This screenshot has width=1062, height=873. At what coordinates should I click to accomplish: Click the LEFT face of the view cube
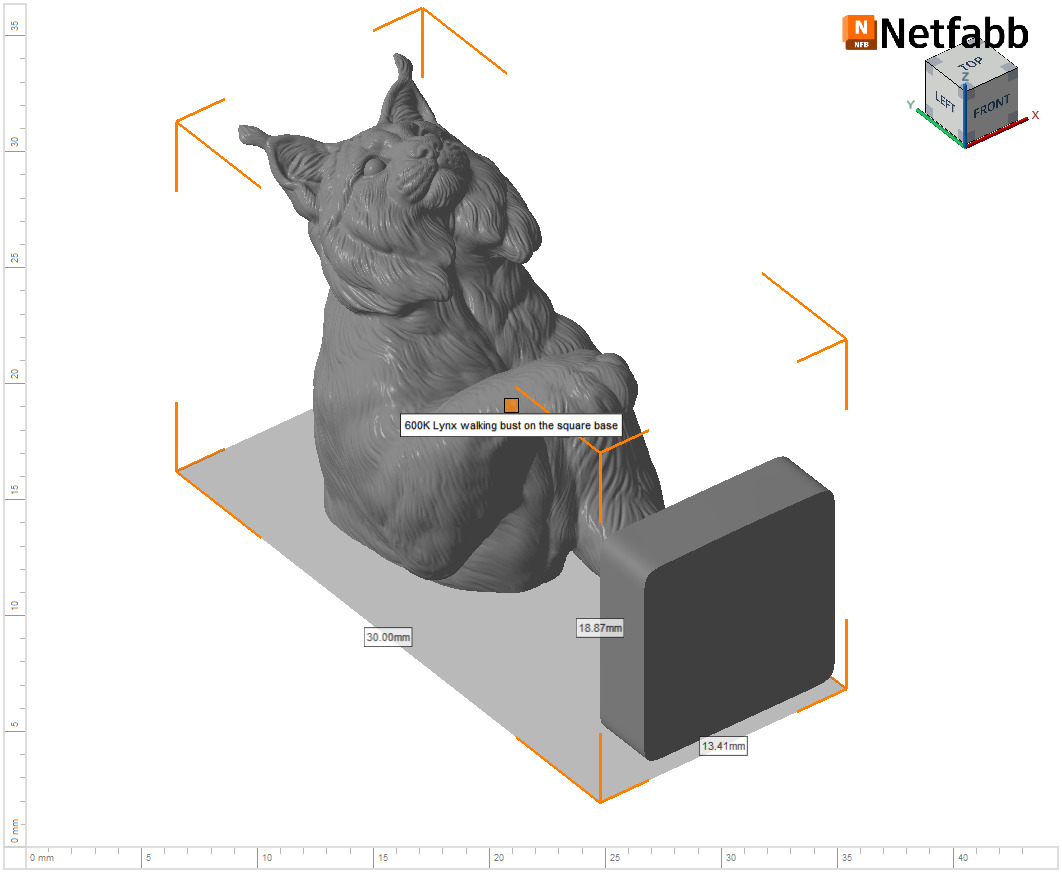coord(944,102)
